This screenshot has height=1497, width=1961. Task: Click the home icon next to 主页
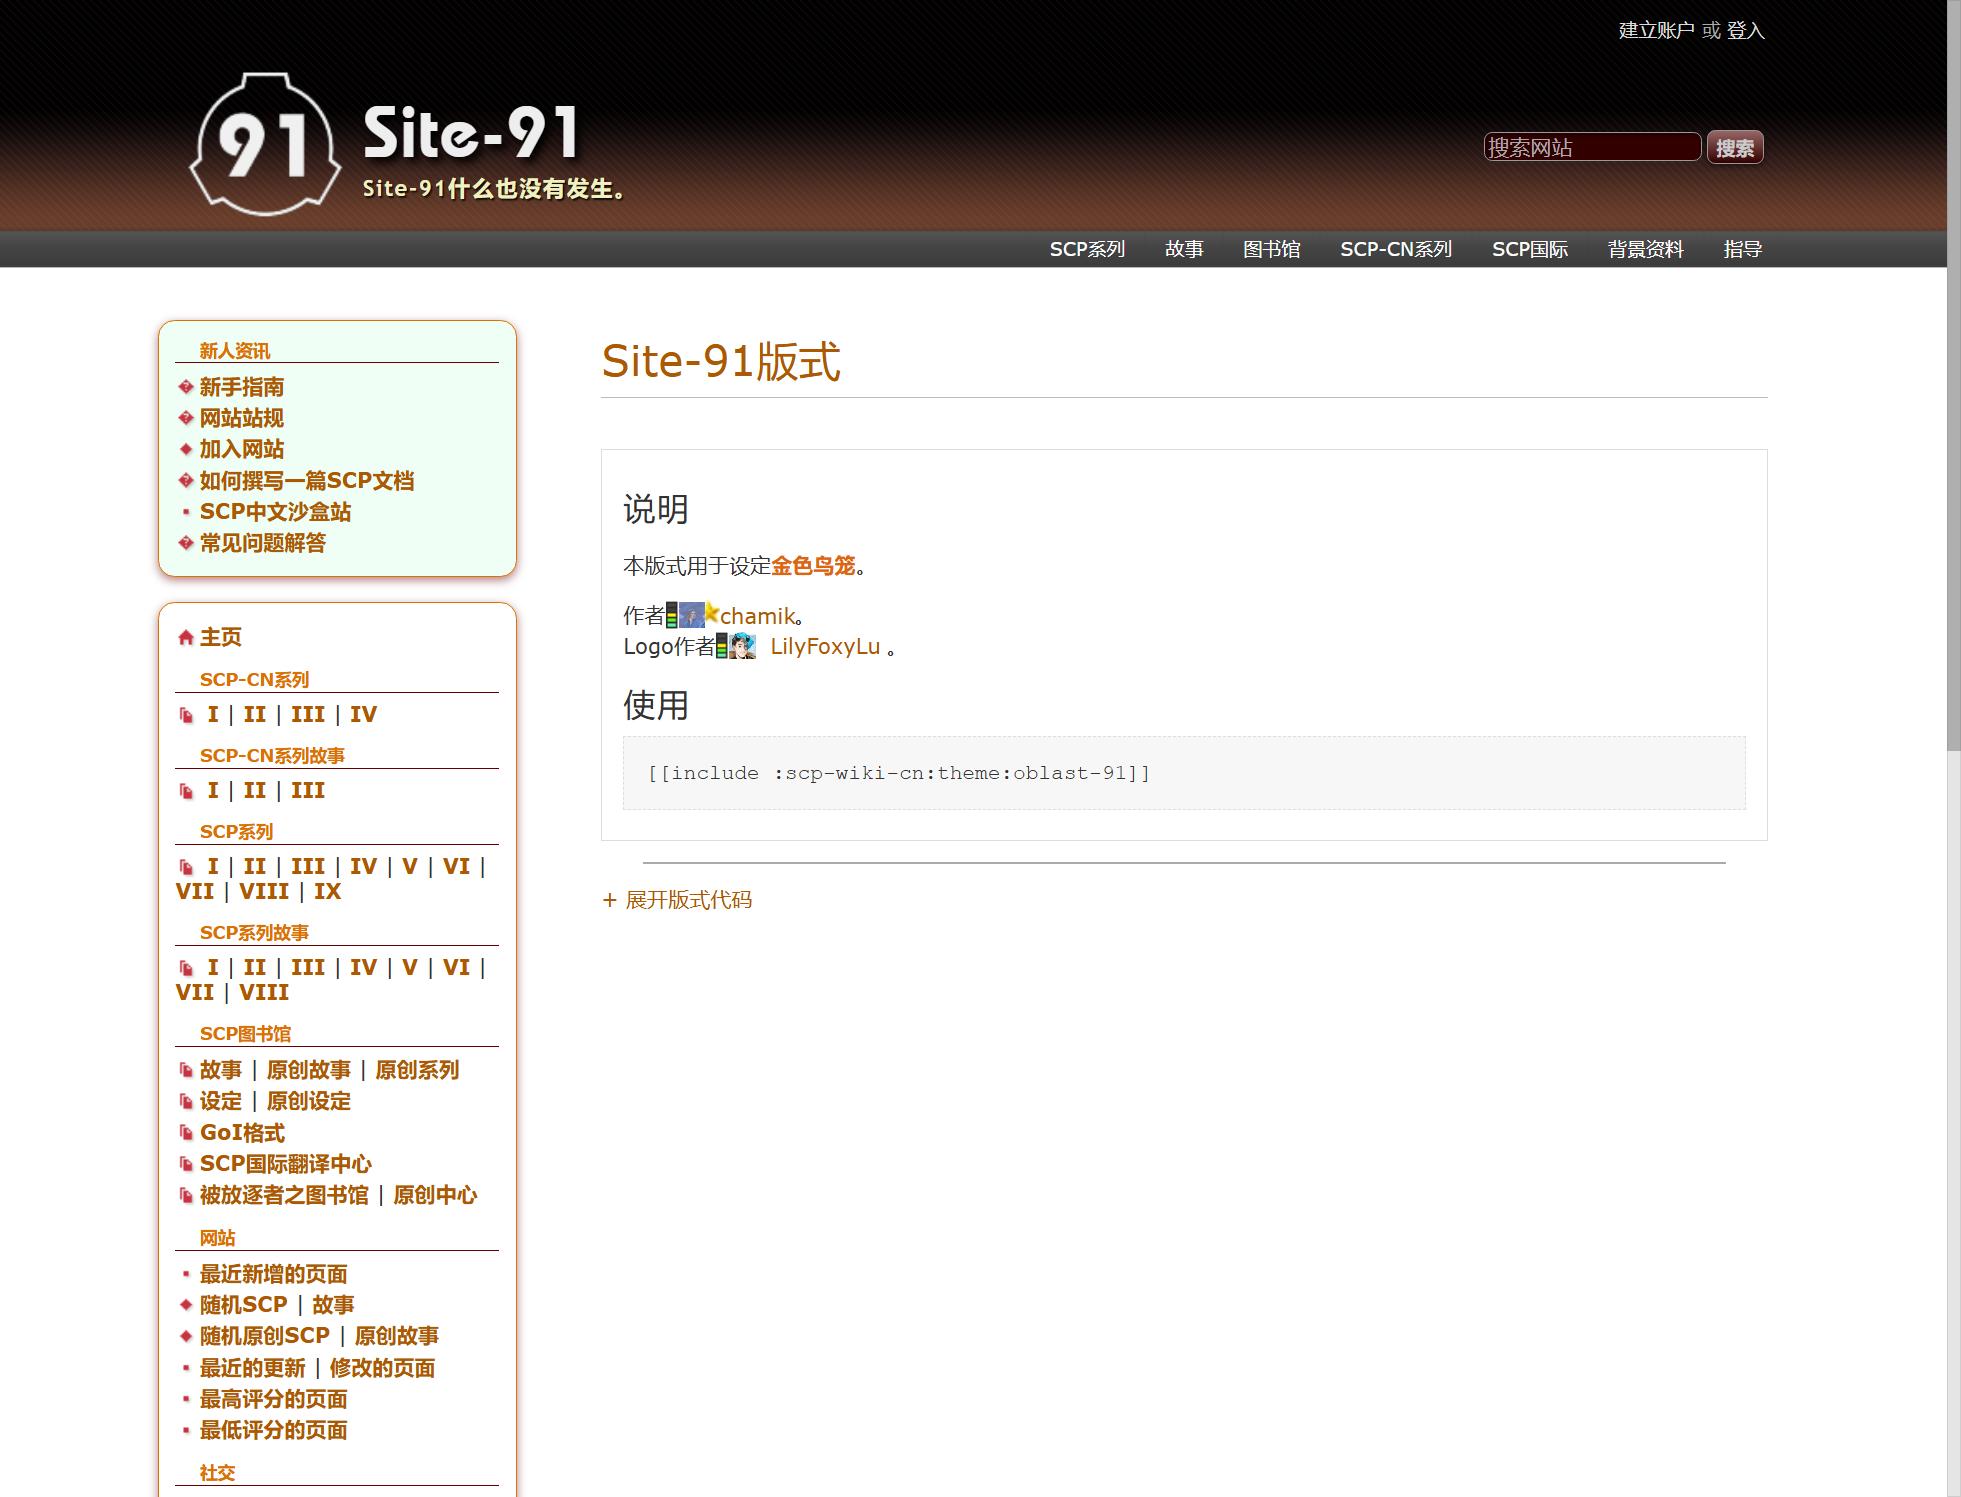point(186,638)
